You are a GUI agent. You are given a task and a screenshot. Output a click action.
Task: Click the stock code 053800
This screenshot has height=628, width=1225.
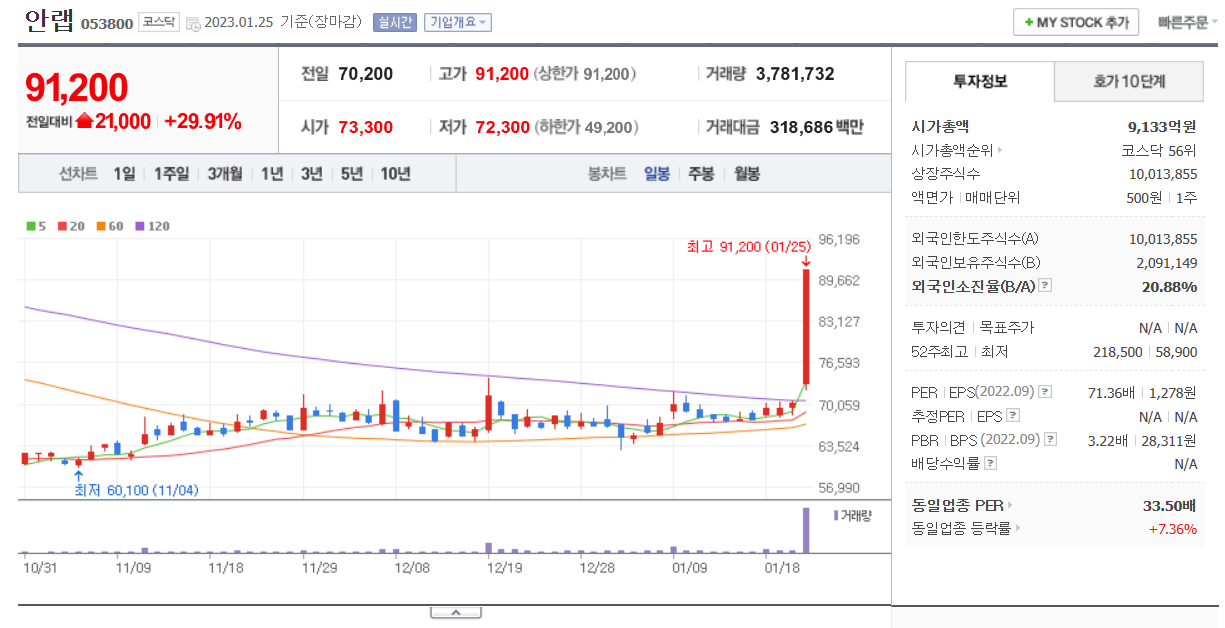pos(106,24)
